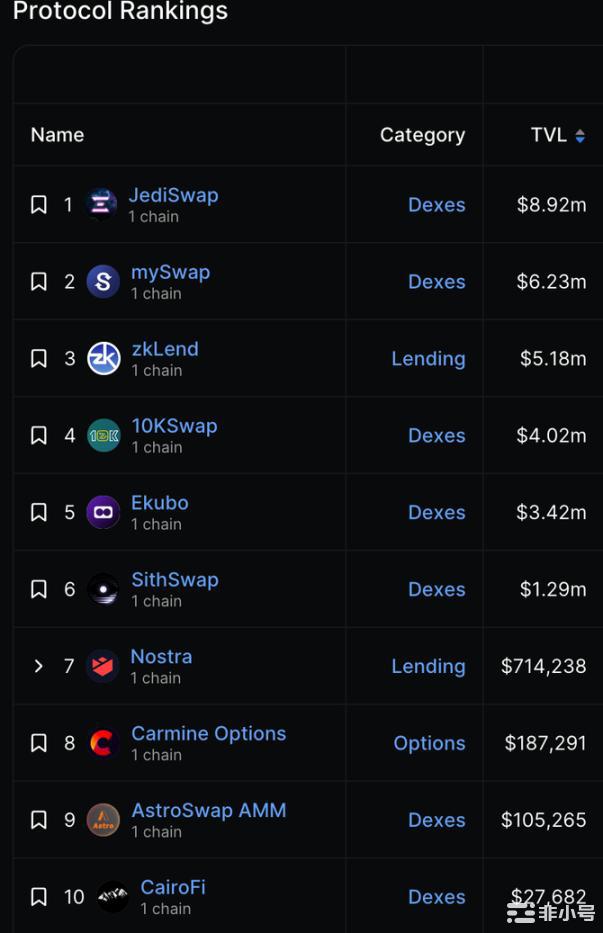
Task: Click the mySwap logo icon
Action: [103, 281]
